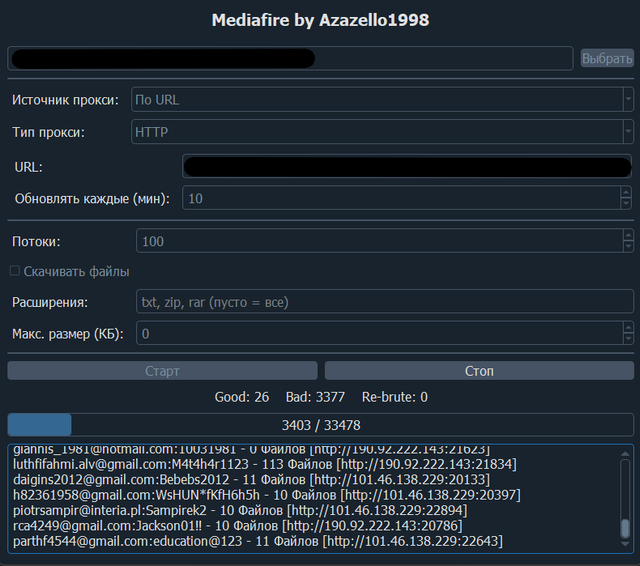This screenshot has height=566, width=640.
Task: Increase Потоки count with up arrow
Action: 628,235
